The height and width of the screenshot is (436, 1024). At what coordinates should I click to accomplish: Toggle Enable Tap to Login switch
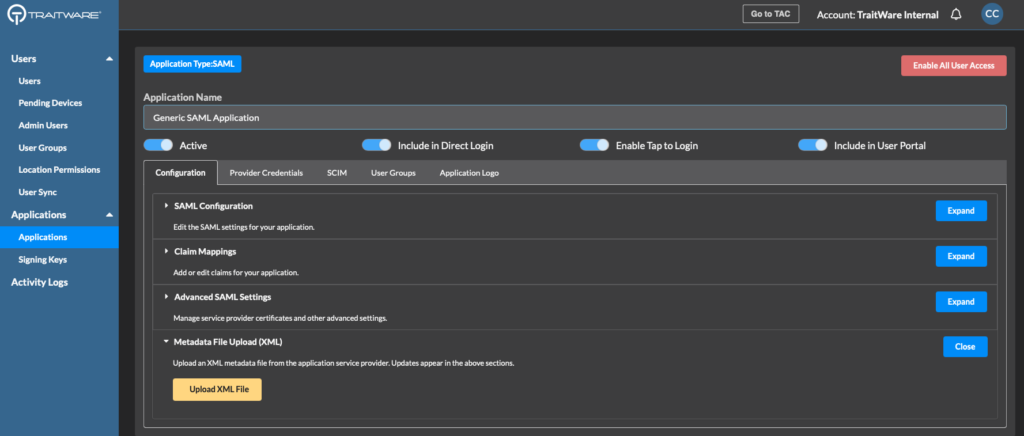pyautogui.click(x=594, y=145)
